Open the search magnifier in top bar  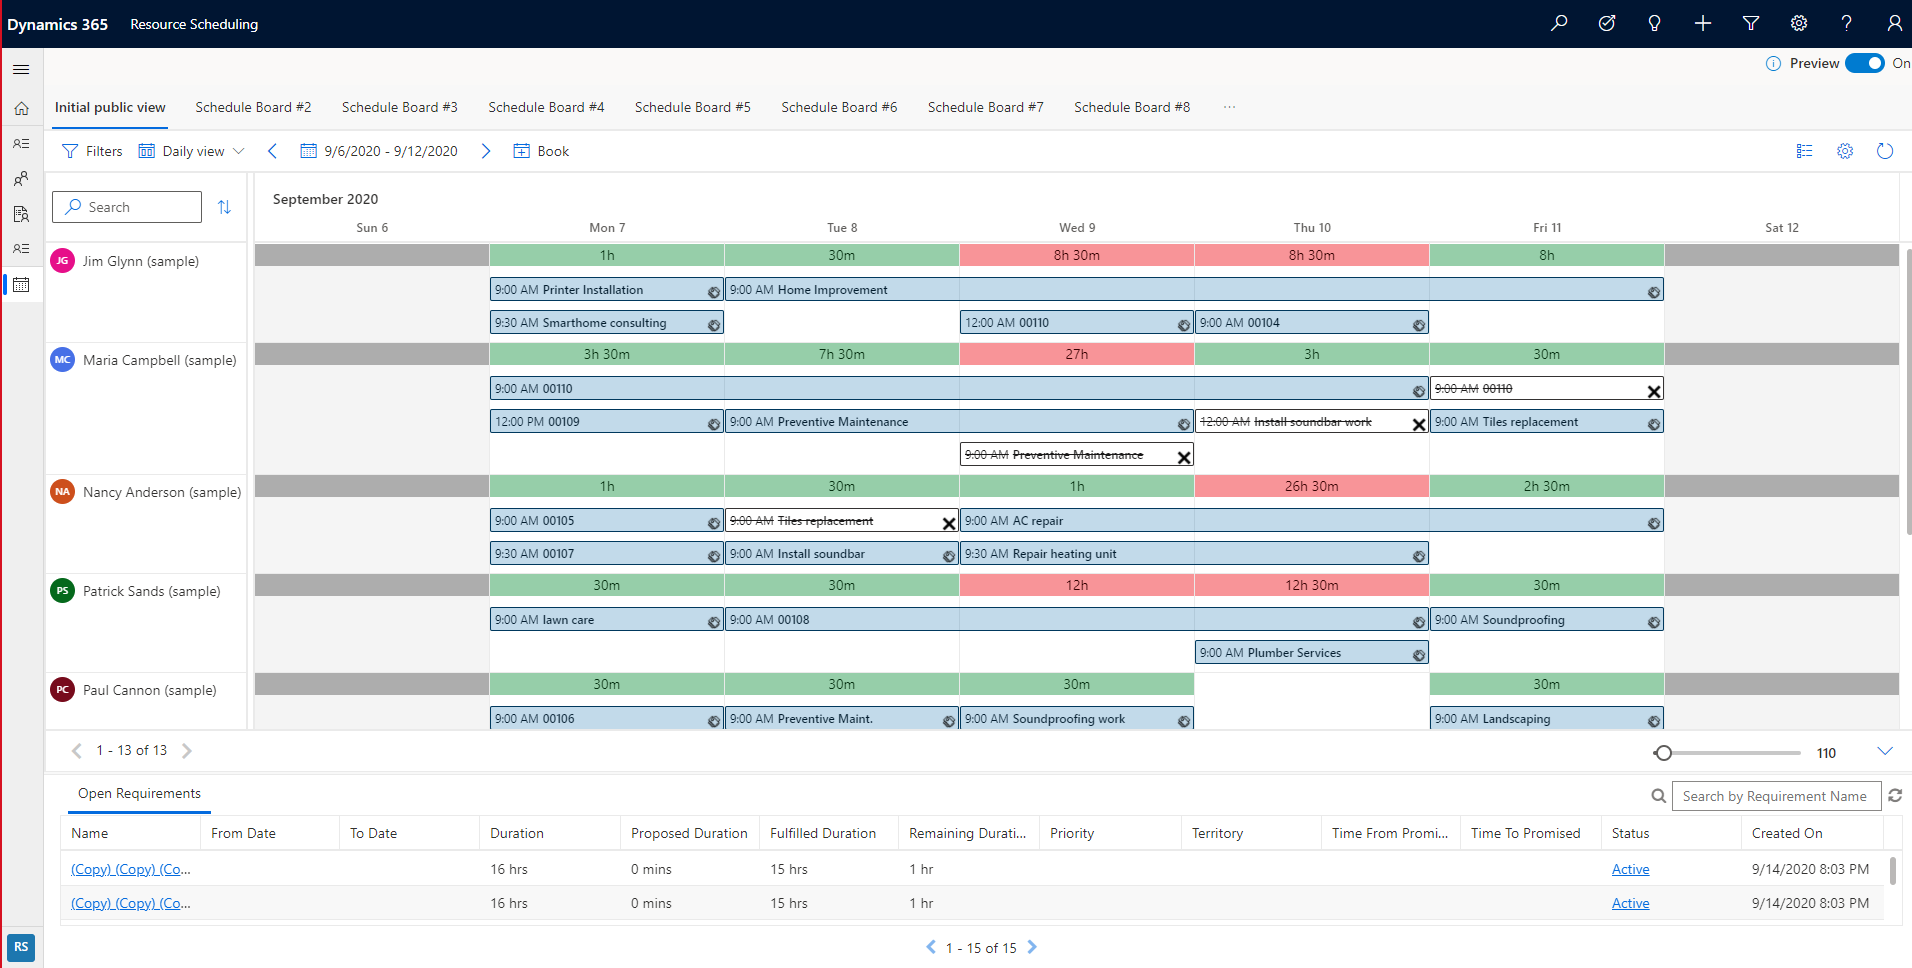click(x=1559, y=23)
